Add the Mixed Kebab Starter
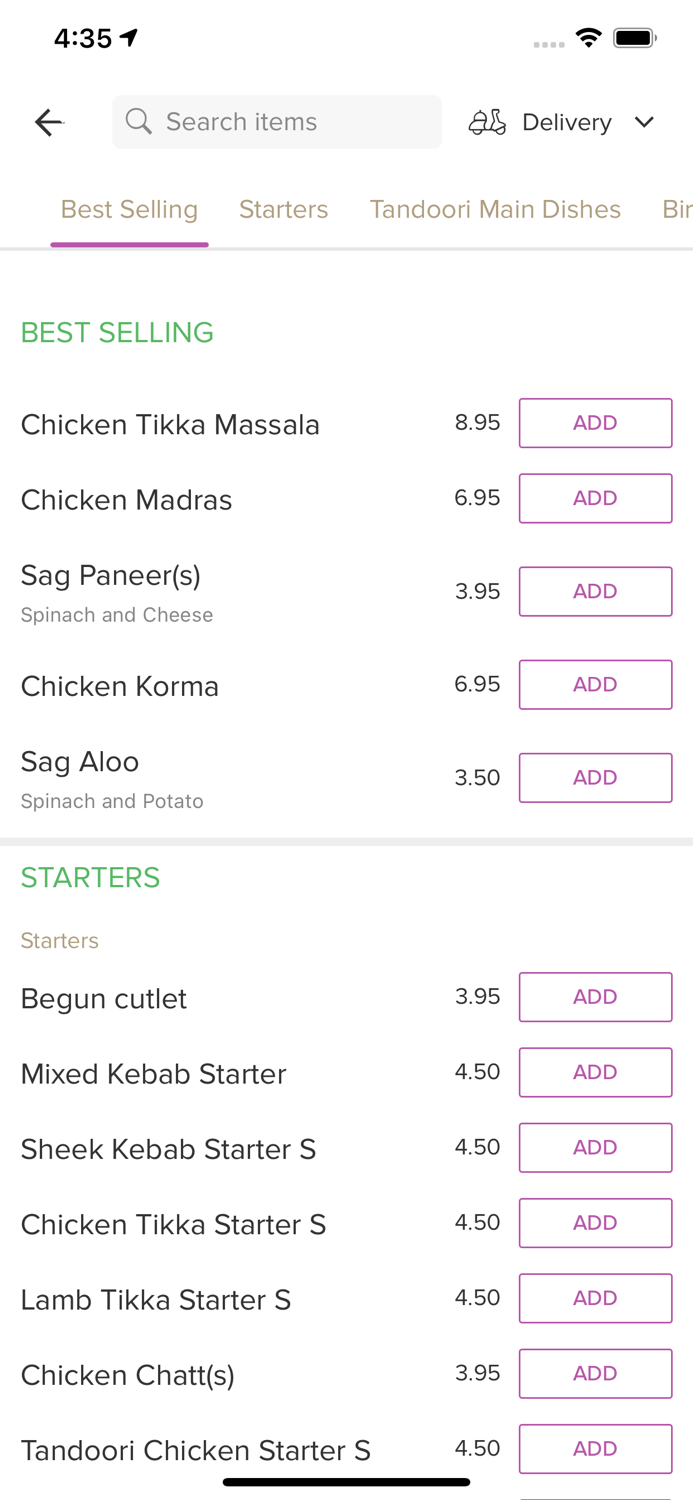Viewport: 693px width, 1500px height. click(x=595, y=1072)
